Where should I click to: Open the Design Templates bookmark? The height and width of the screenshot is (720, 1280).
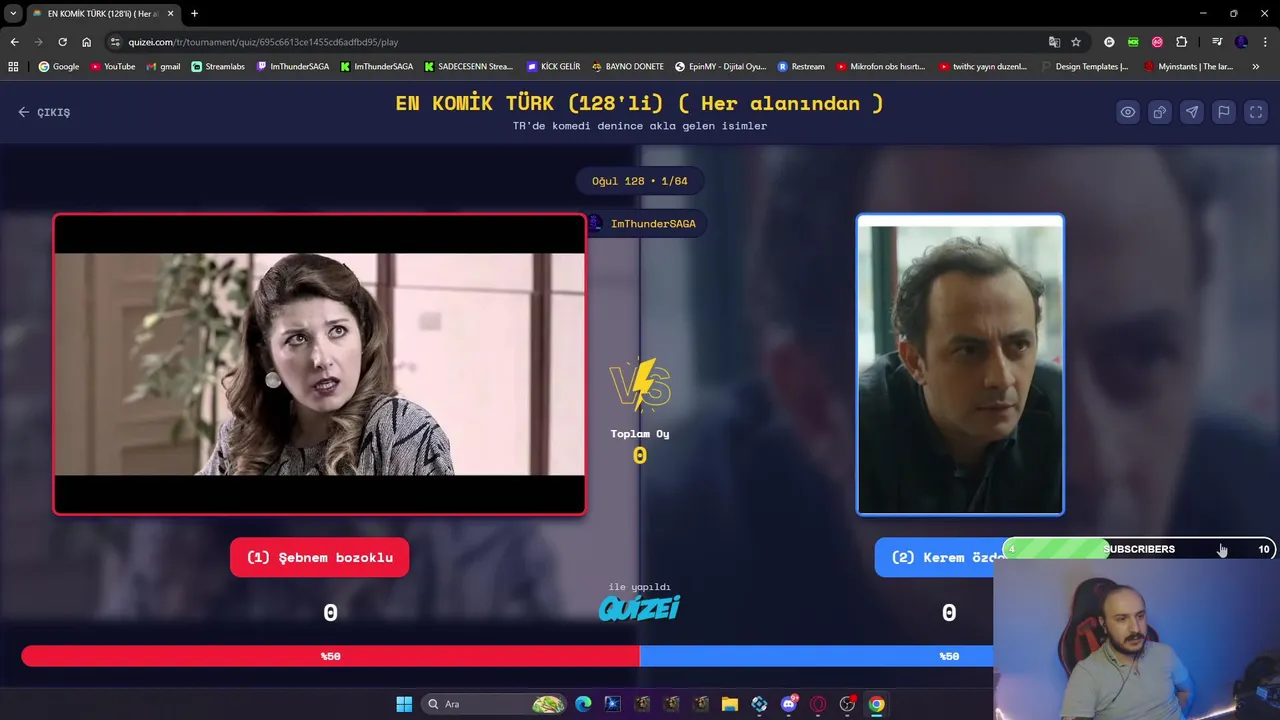[1084, 67]
